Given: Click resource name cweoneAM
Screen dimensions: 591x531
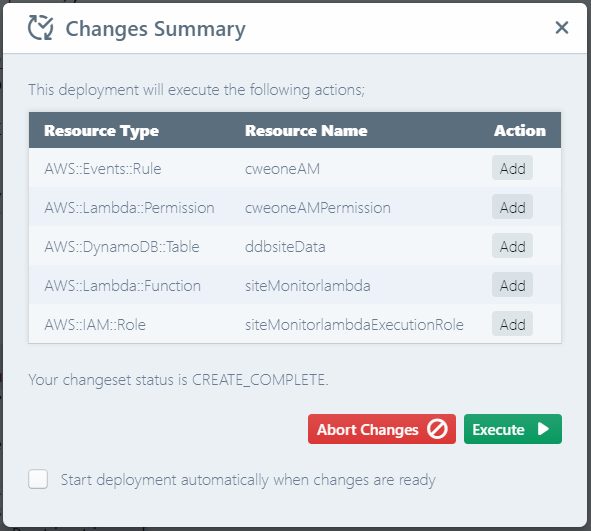Looking at the screenshot, I should point(282,168).
